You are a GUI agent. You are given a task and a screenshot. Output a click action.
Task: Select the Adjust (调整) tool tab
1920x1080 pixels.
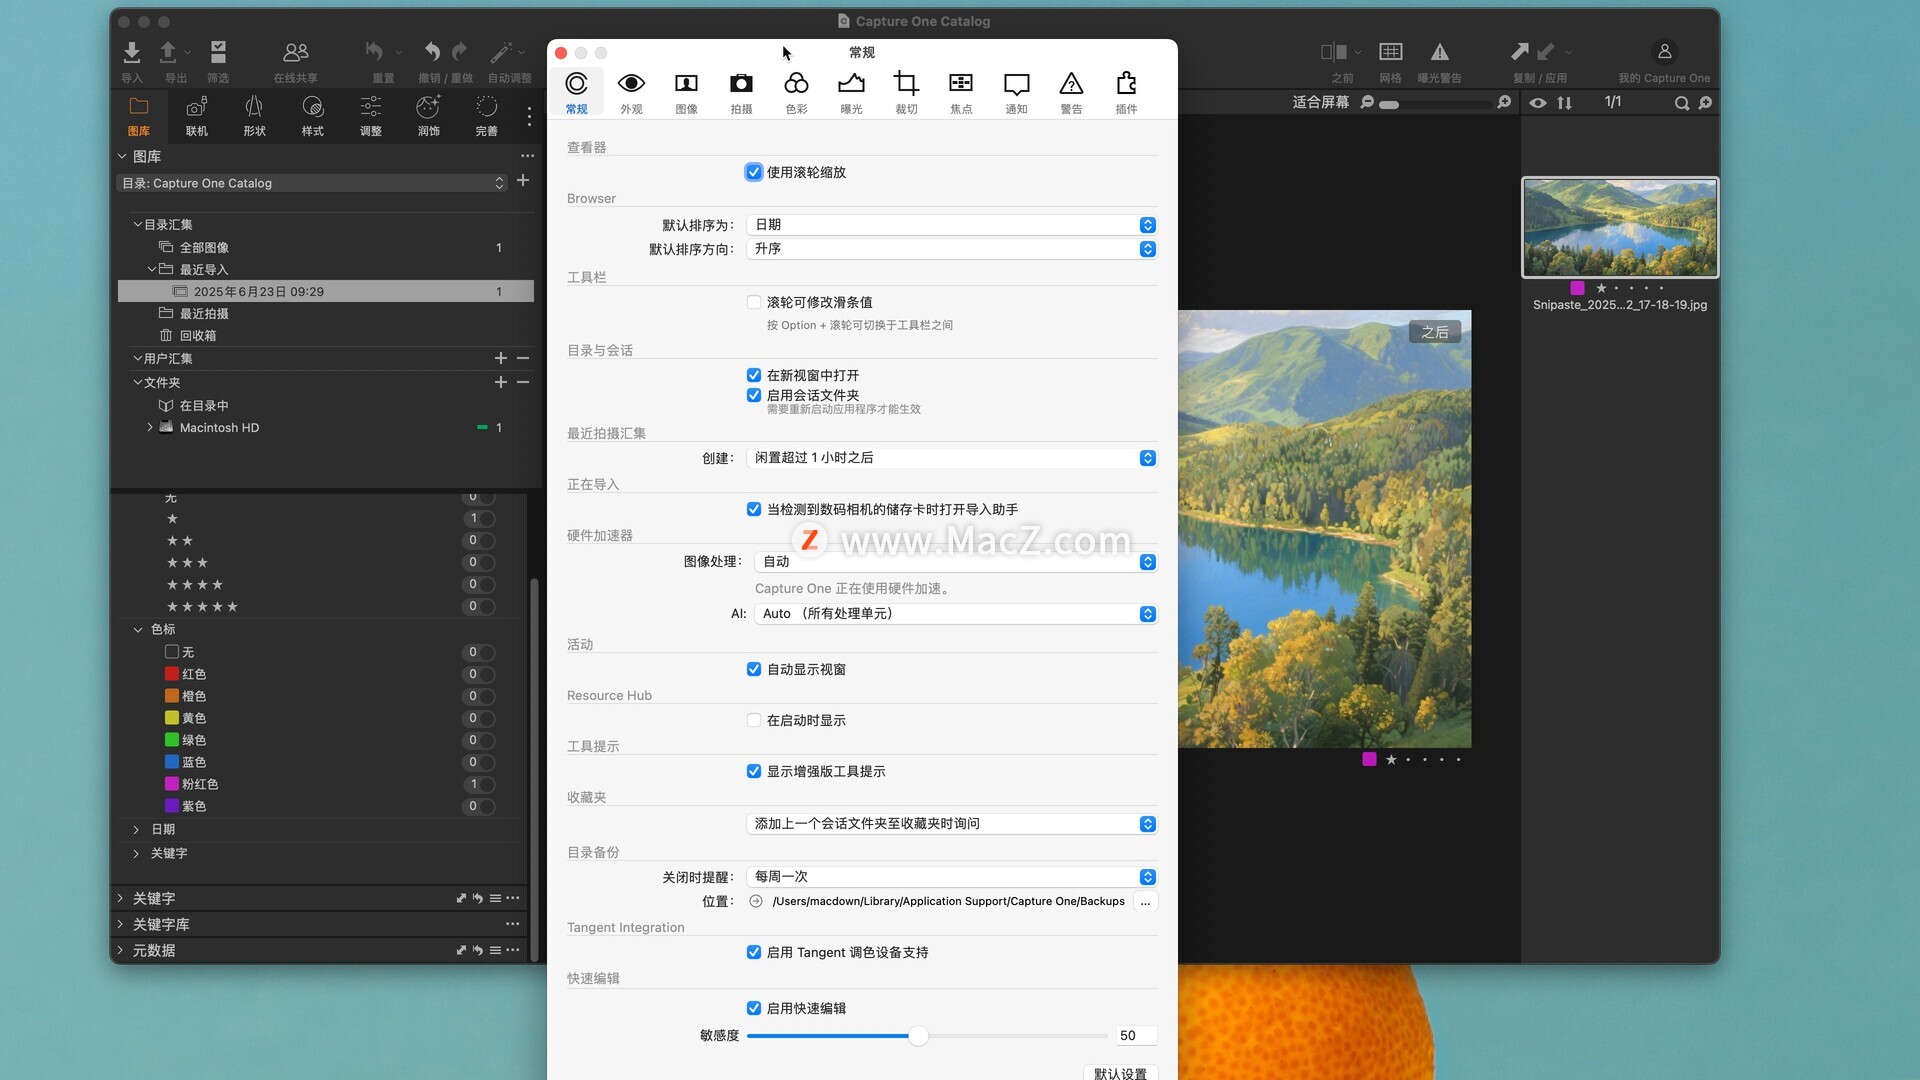pyautogui.click(x=371, y=116)
